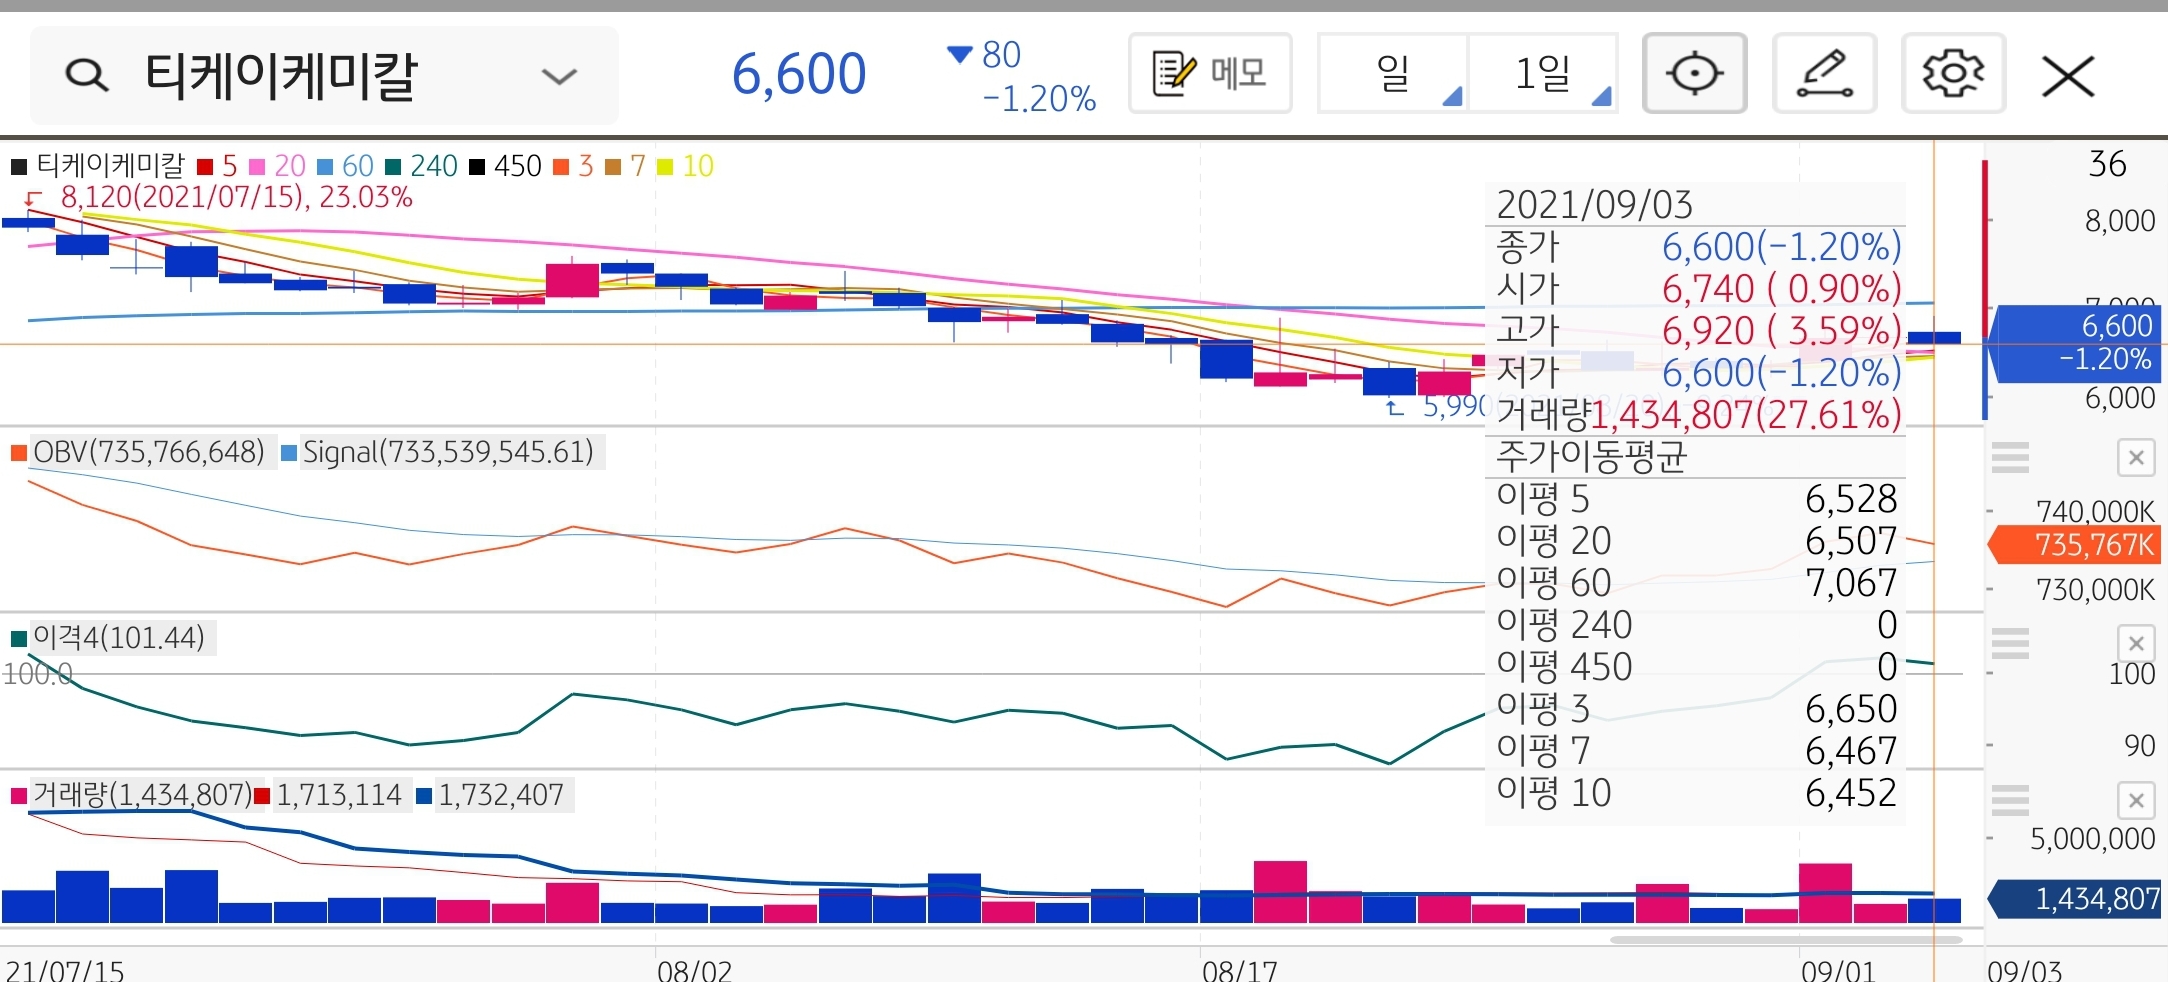The height and width of the screenshot is (982, 2168).
Task: Open the 1일 interval dropdown
Action: (x=1543, y=73)
